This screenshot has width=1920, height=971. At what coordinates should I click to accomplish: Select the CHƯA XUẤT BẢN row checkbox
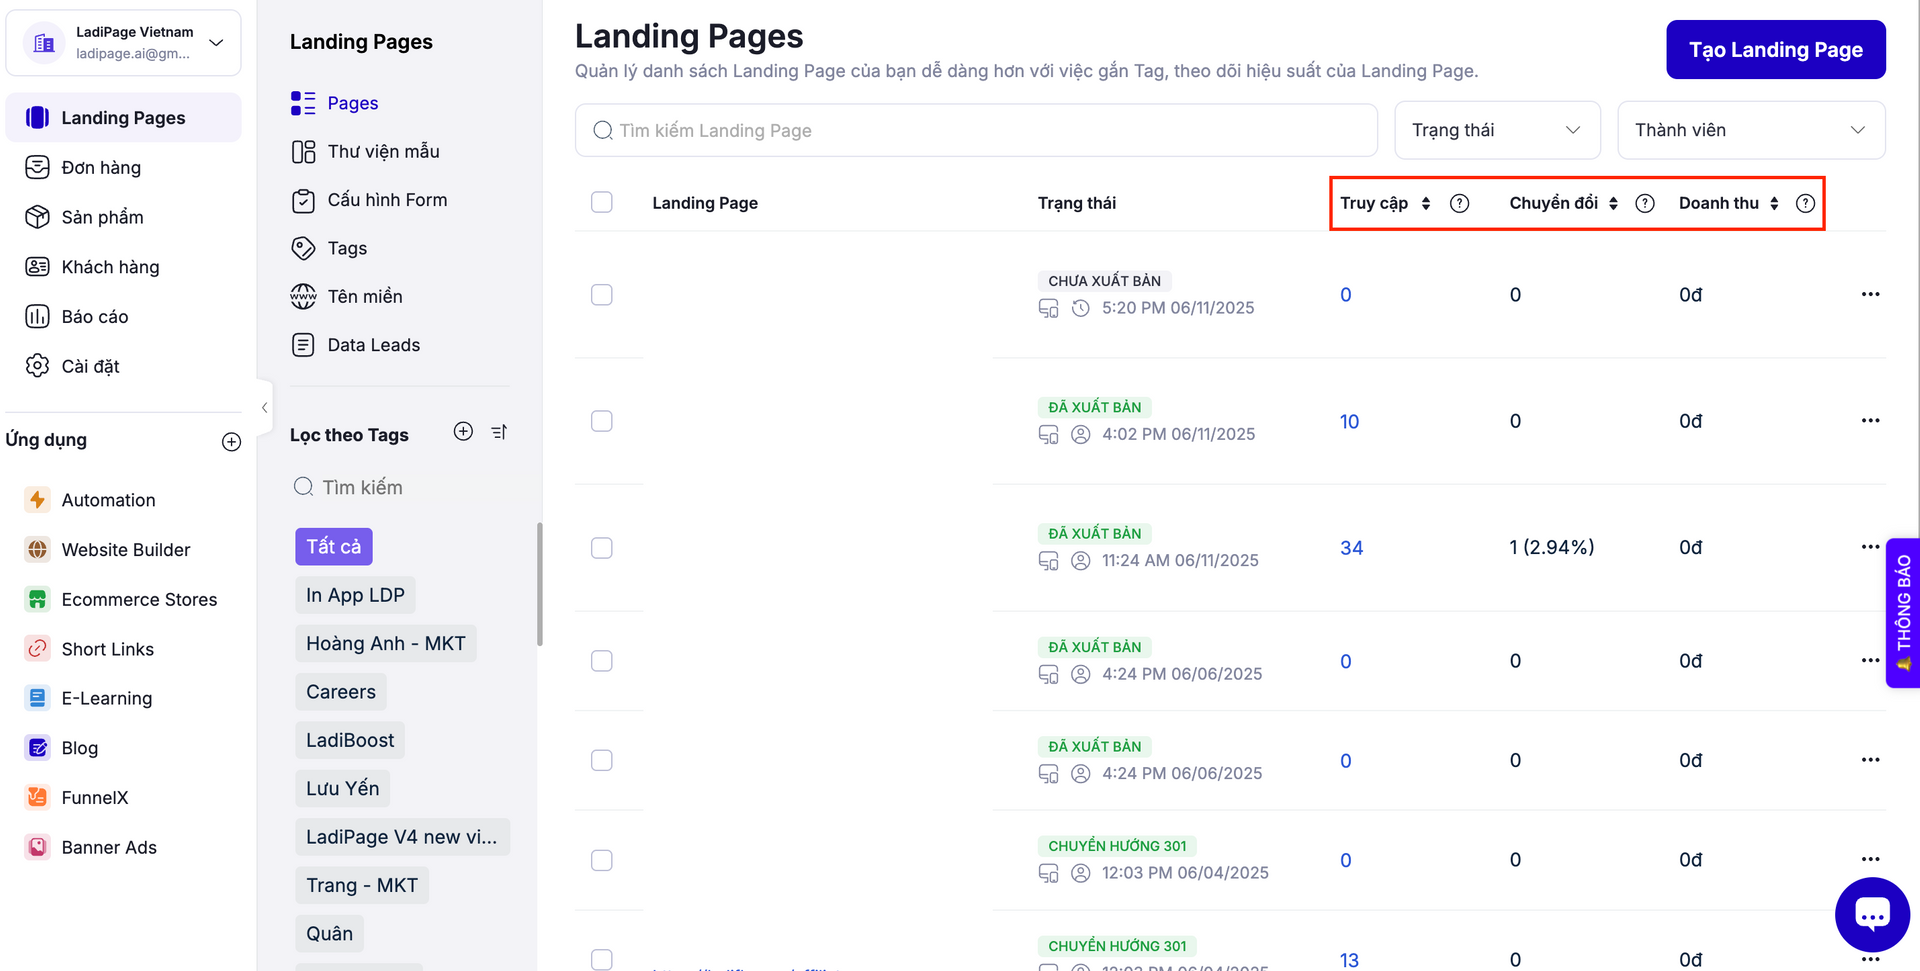(x=602, y=295)
